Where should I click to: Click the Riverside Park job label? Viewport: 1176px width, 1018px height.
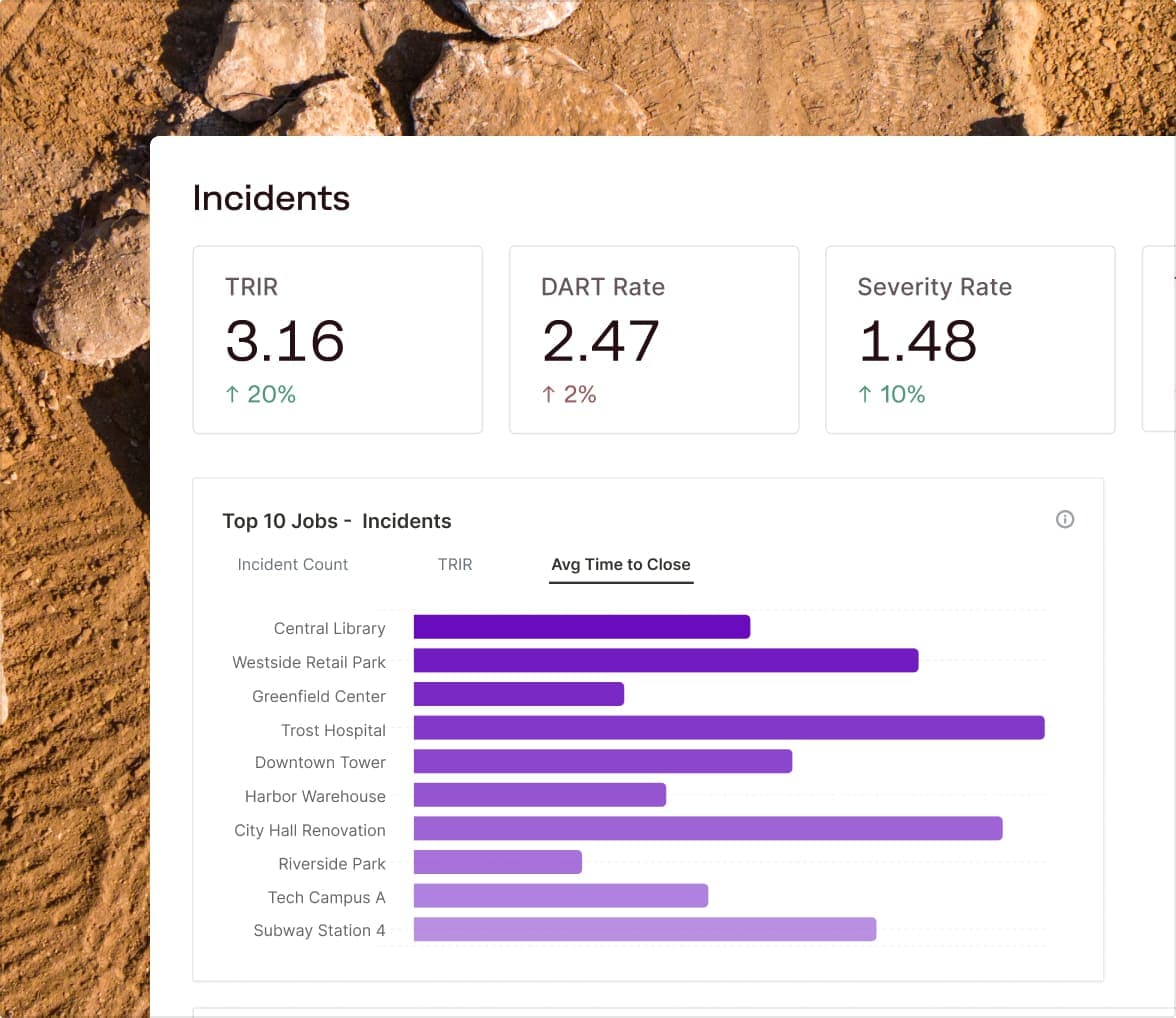332,863
